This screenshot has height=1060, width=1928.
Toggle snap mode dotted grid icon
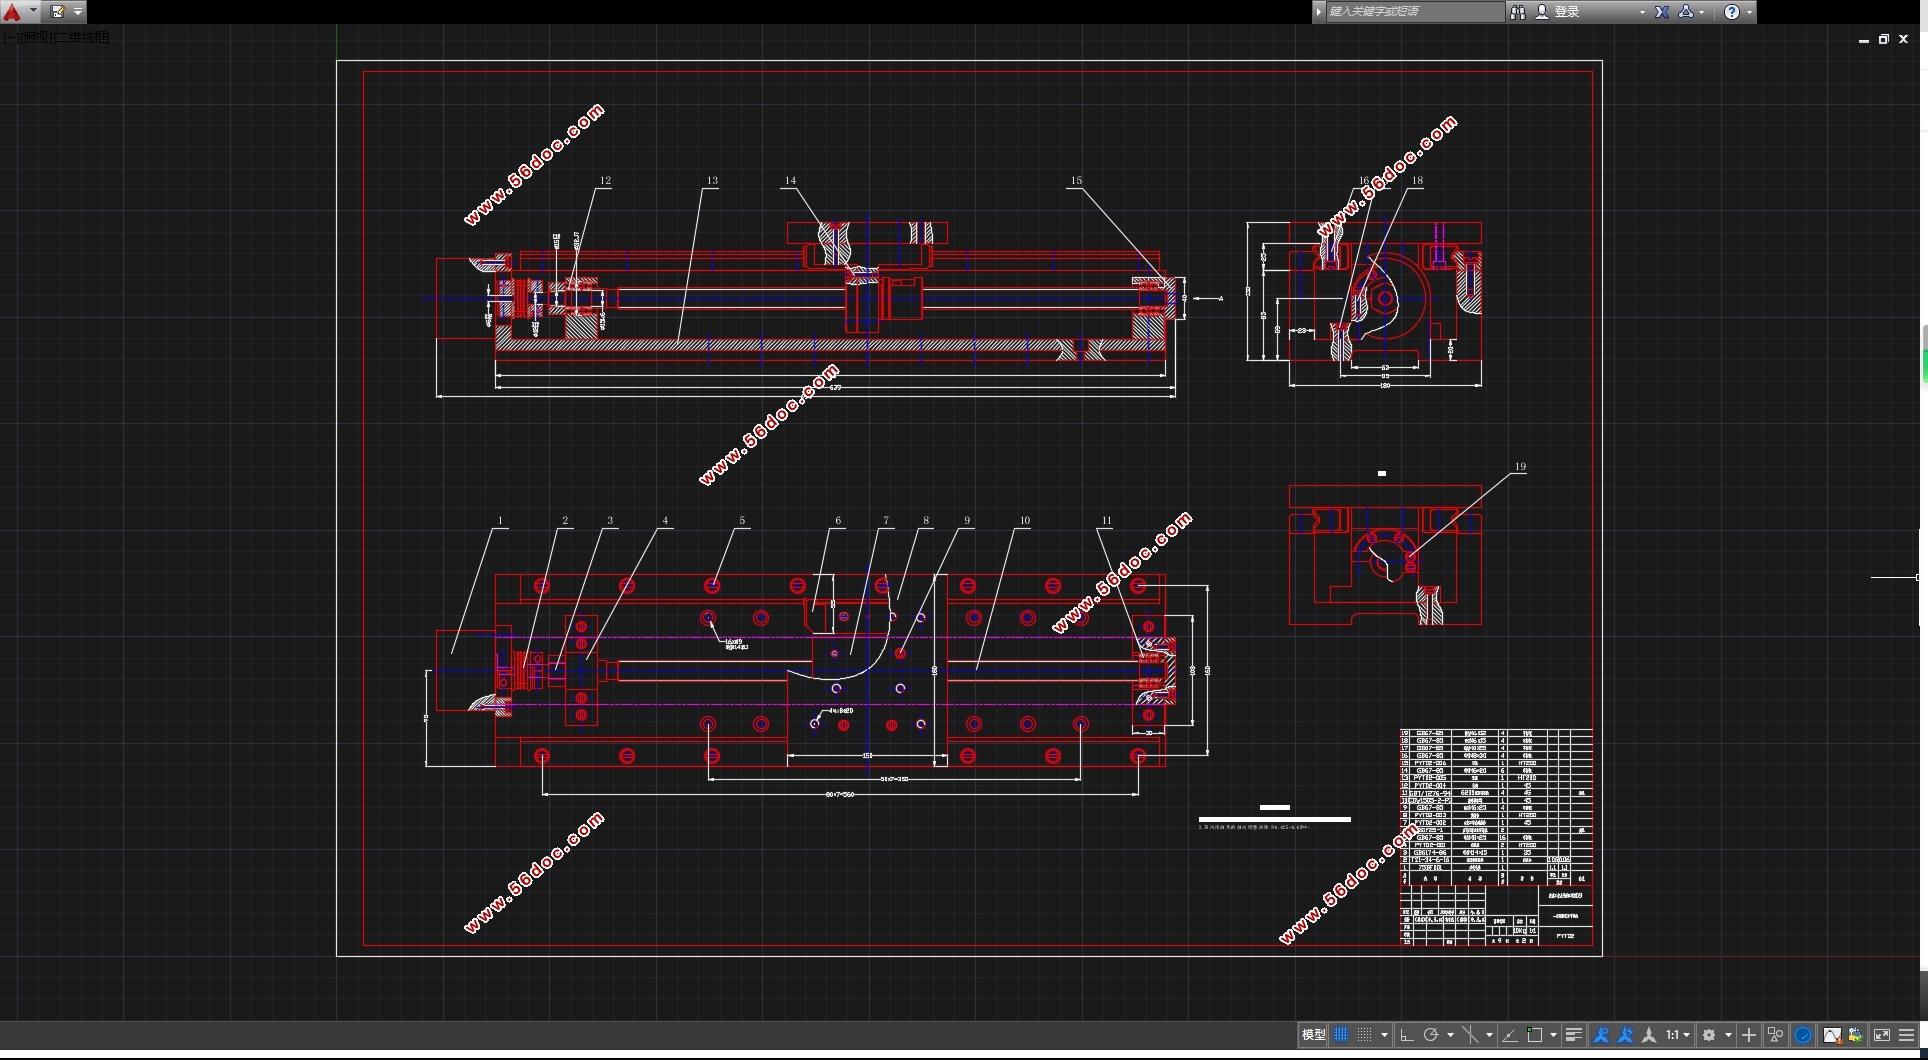pos(1364,1035)
